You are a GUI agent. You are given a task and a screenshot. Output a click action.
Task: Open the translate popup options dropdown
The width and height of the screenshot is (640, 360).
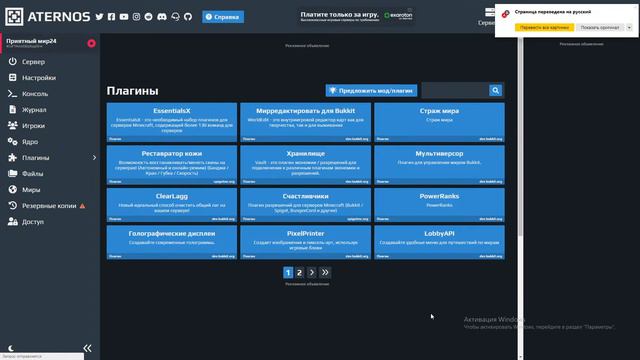(x=629, y=27)
